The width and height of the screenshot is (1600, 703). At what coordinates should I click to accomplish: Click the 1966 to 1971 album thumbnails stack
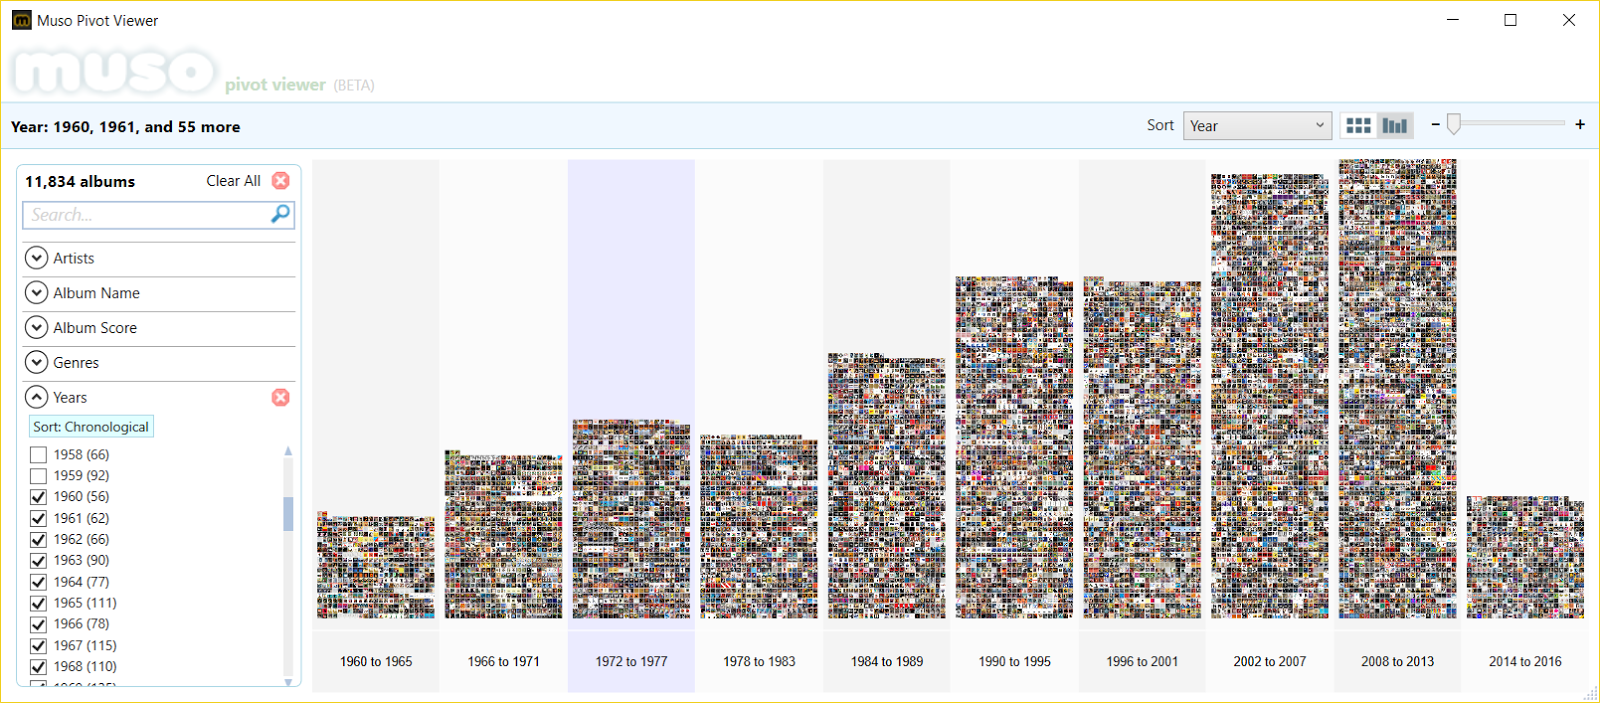coord(503,535)
